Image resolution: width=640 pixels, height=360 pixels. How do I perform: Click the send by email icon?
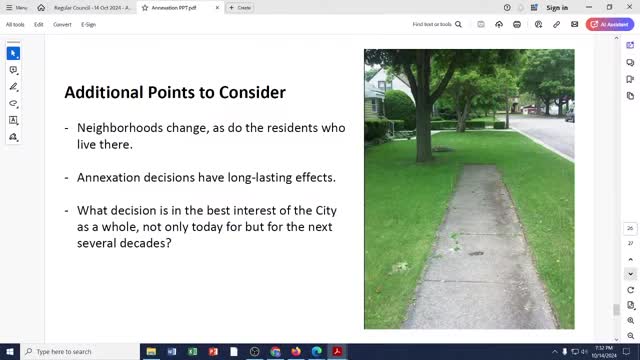point(574,24)
